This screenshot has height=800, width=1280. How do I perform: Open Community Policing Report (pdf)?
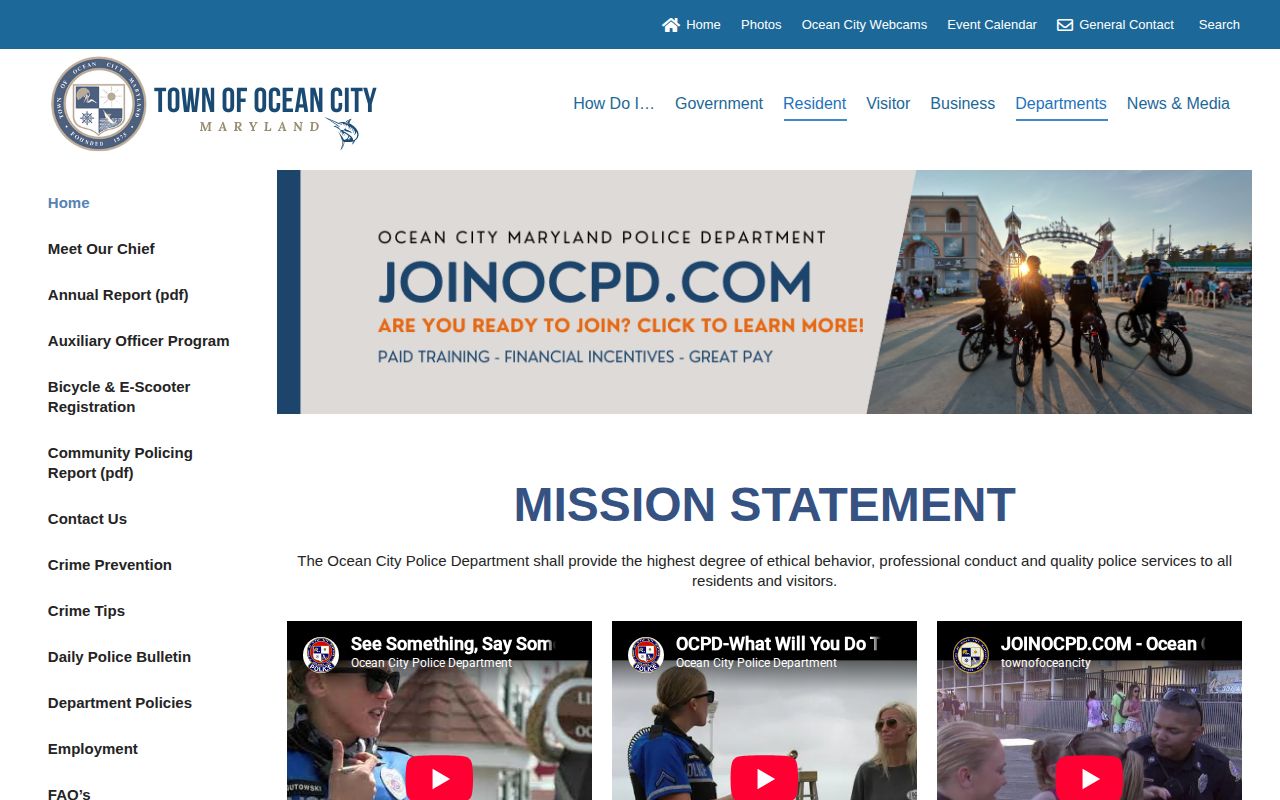120,463
